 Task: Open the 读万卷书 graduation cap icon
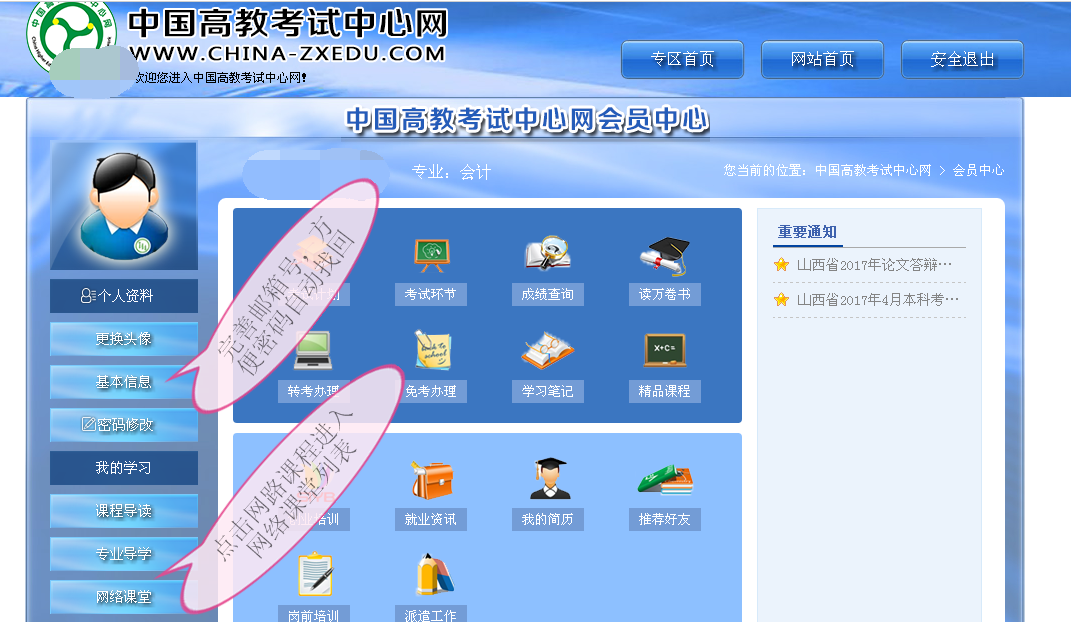click(664, 255)
